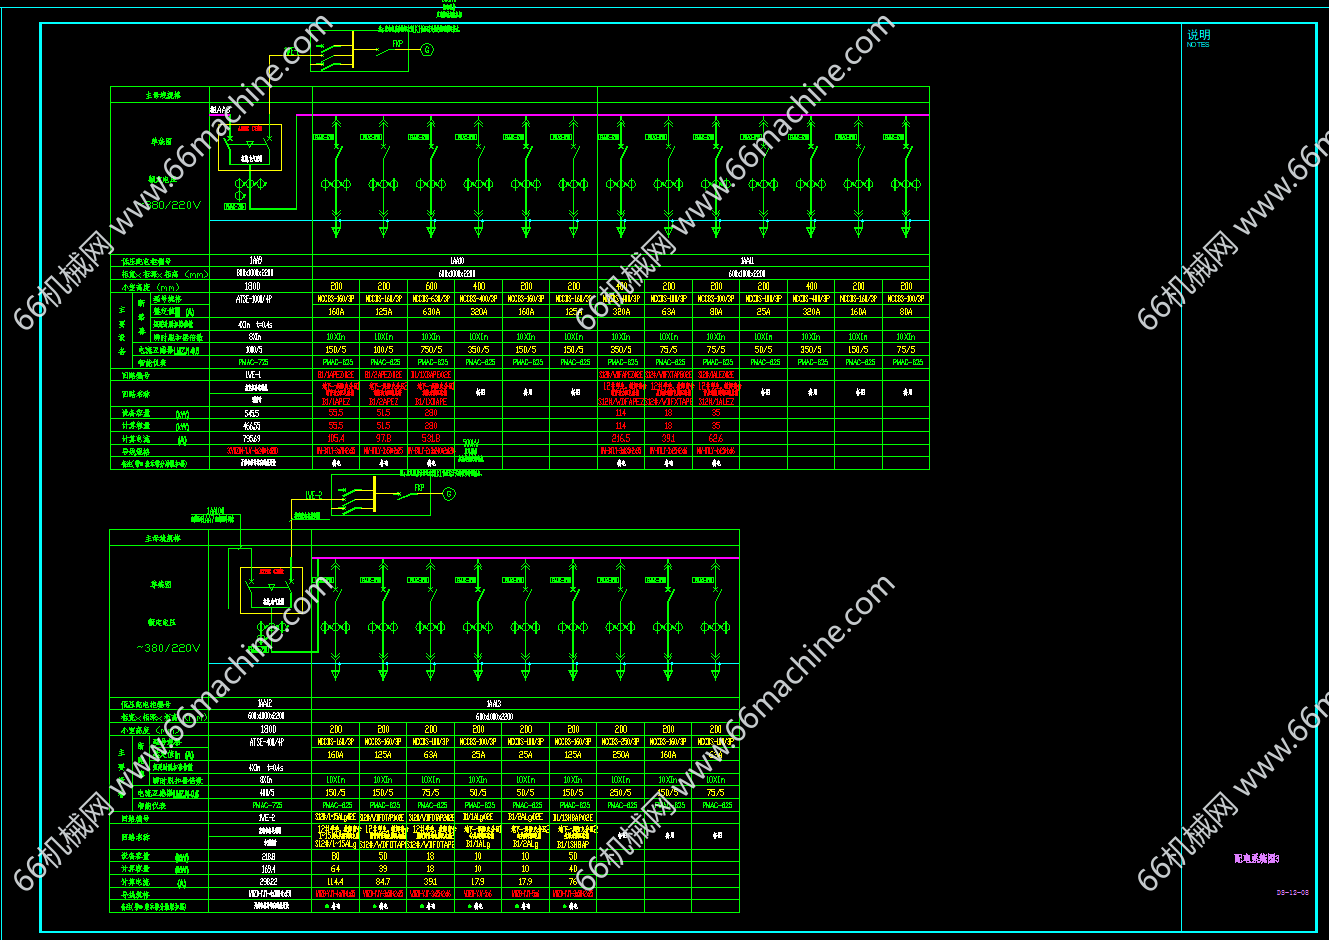
Task: Click the 说明 NOTES heading
Action: 1198,36
